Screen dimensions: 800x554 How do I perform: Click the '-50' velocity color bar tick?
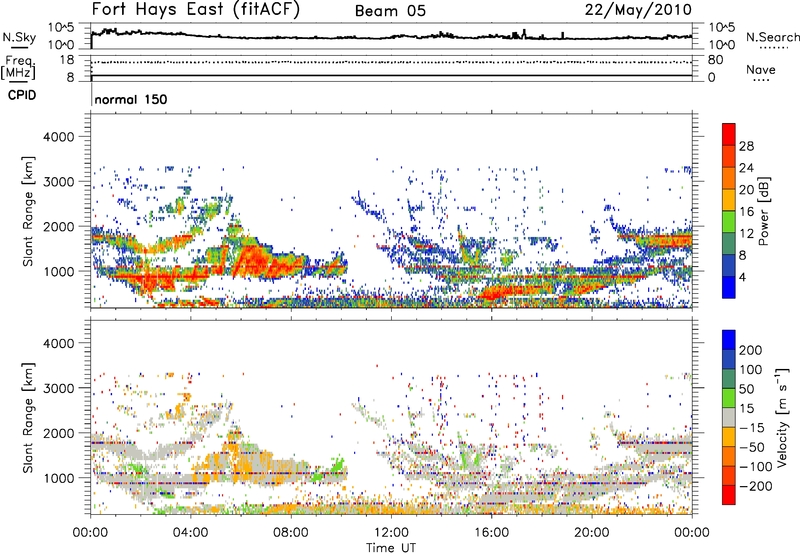752,447
